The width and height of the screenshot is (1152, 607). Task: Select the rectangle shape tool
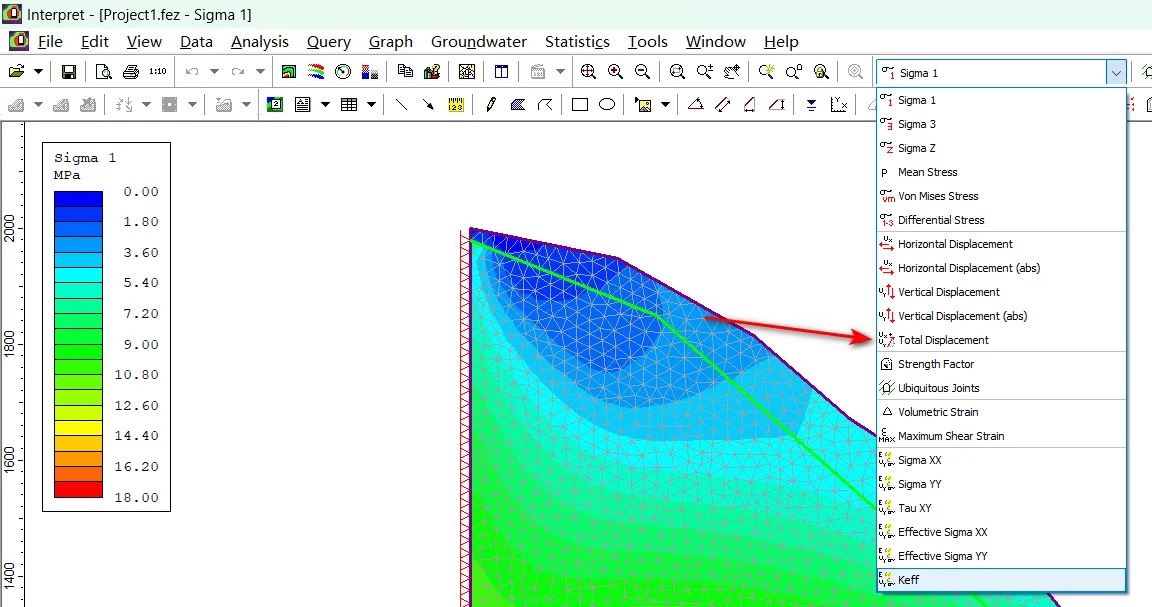click(579, 105)
